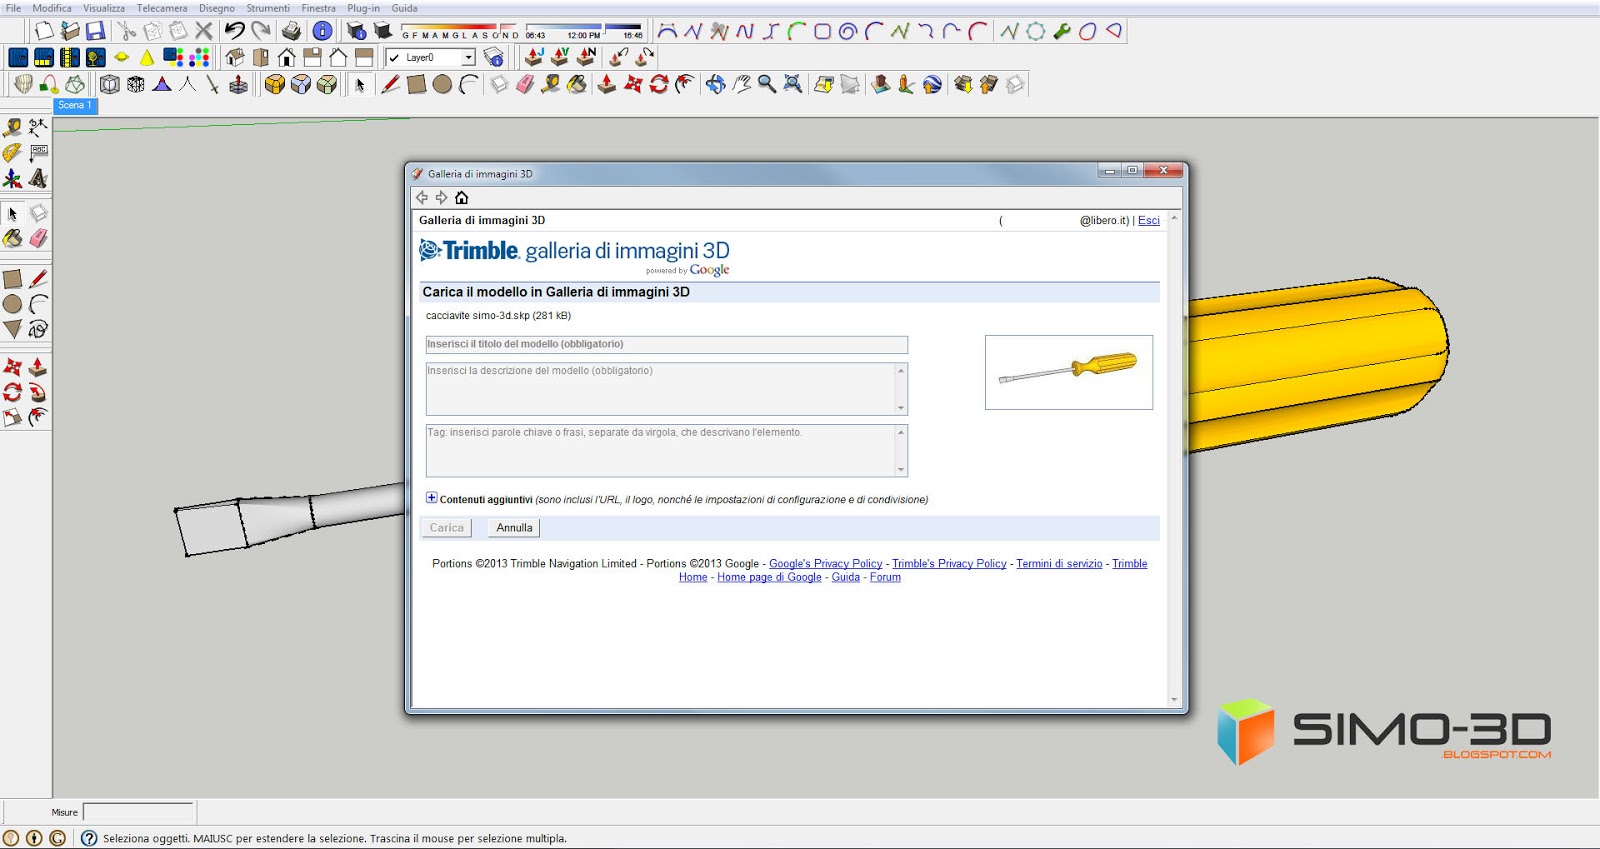Open the Layer Manager icon beside Layer0
This screenshot has height=849, width=1600.
coord(494,58)
